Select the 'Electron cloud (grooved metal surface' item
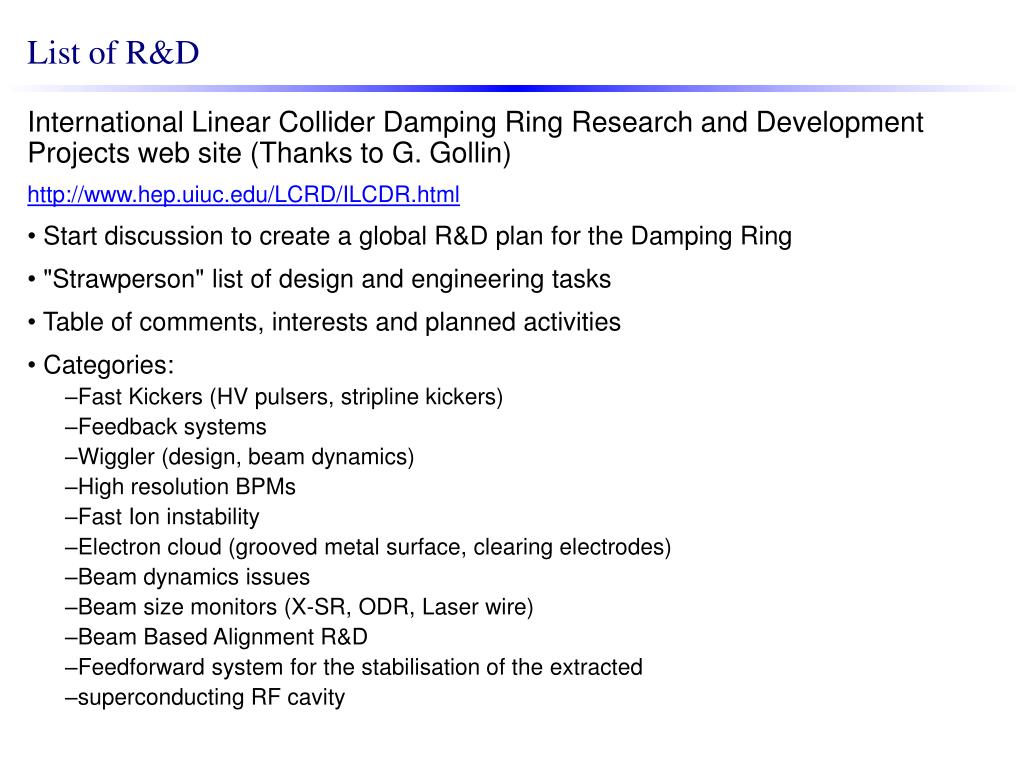Screen dimensions: 1024x768 tap(368, 547)
